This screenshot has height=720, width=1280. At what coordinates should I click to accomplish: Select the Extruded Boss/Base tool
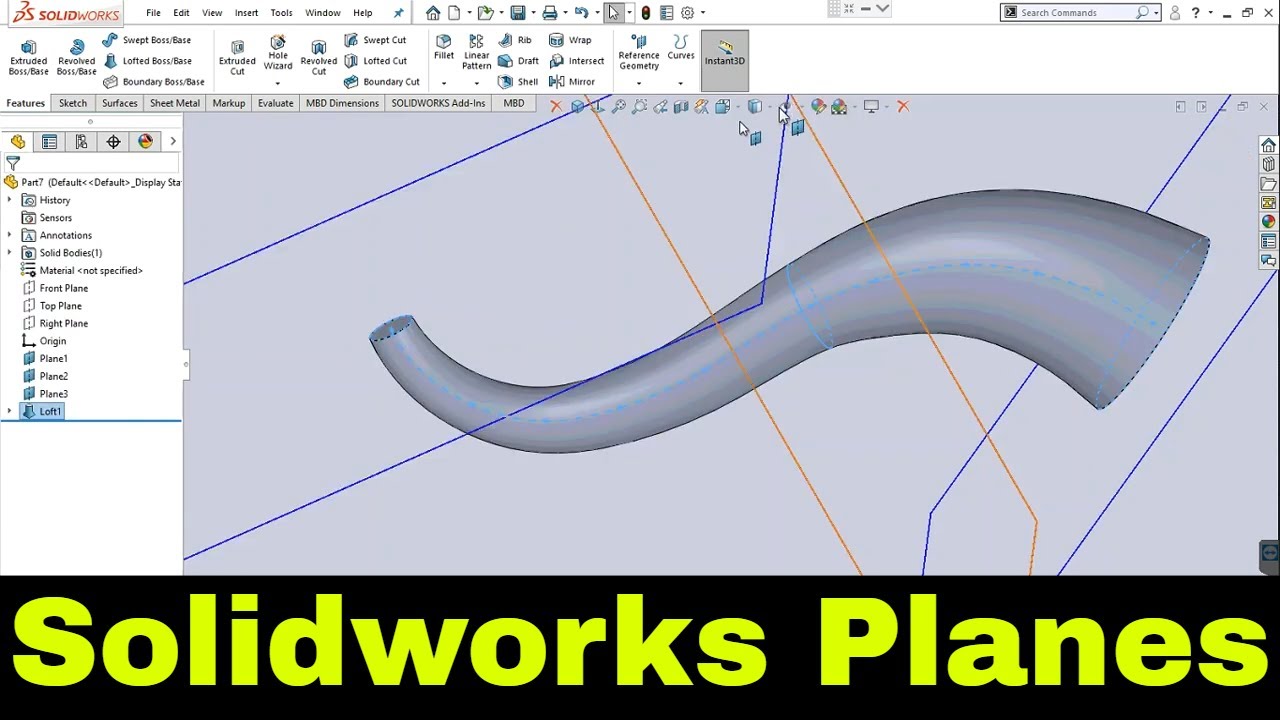point(28,59)
